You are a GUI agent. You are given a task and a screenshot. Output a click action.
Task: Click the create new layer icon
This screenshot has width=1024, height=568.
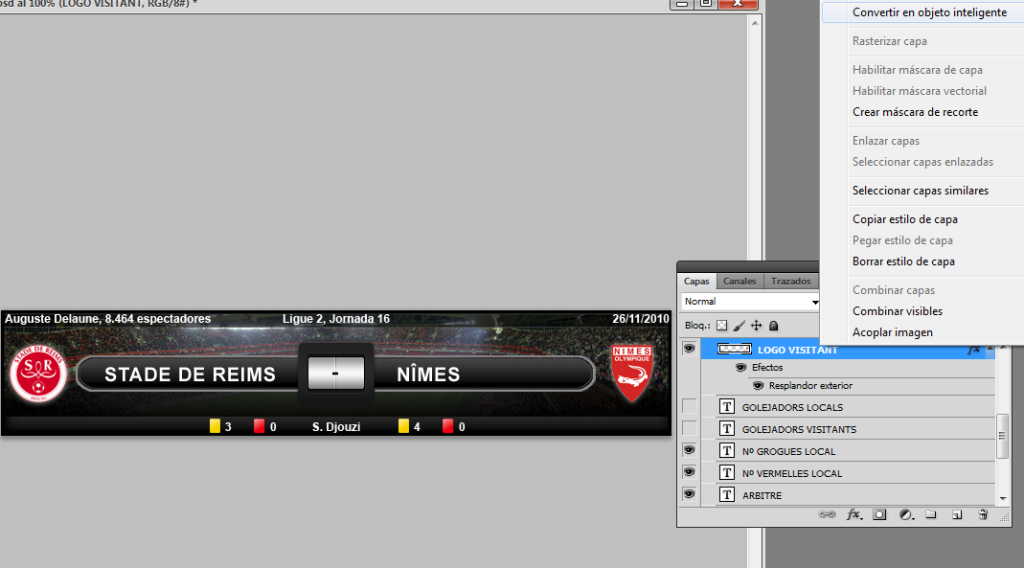pos(957,514)
